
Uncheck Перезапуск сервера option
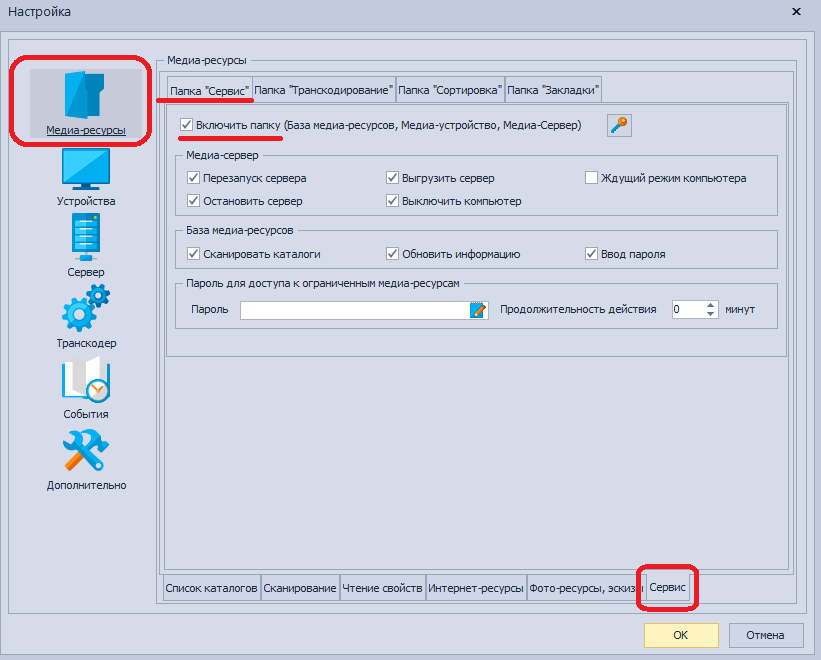point(194,178)
